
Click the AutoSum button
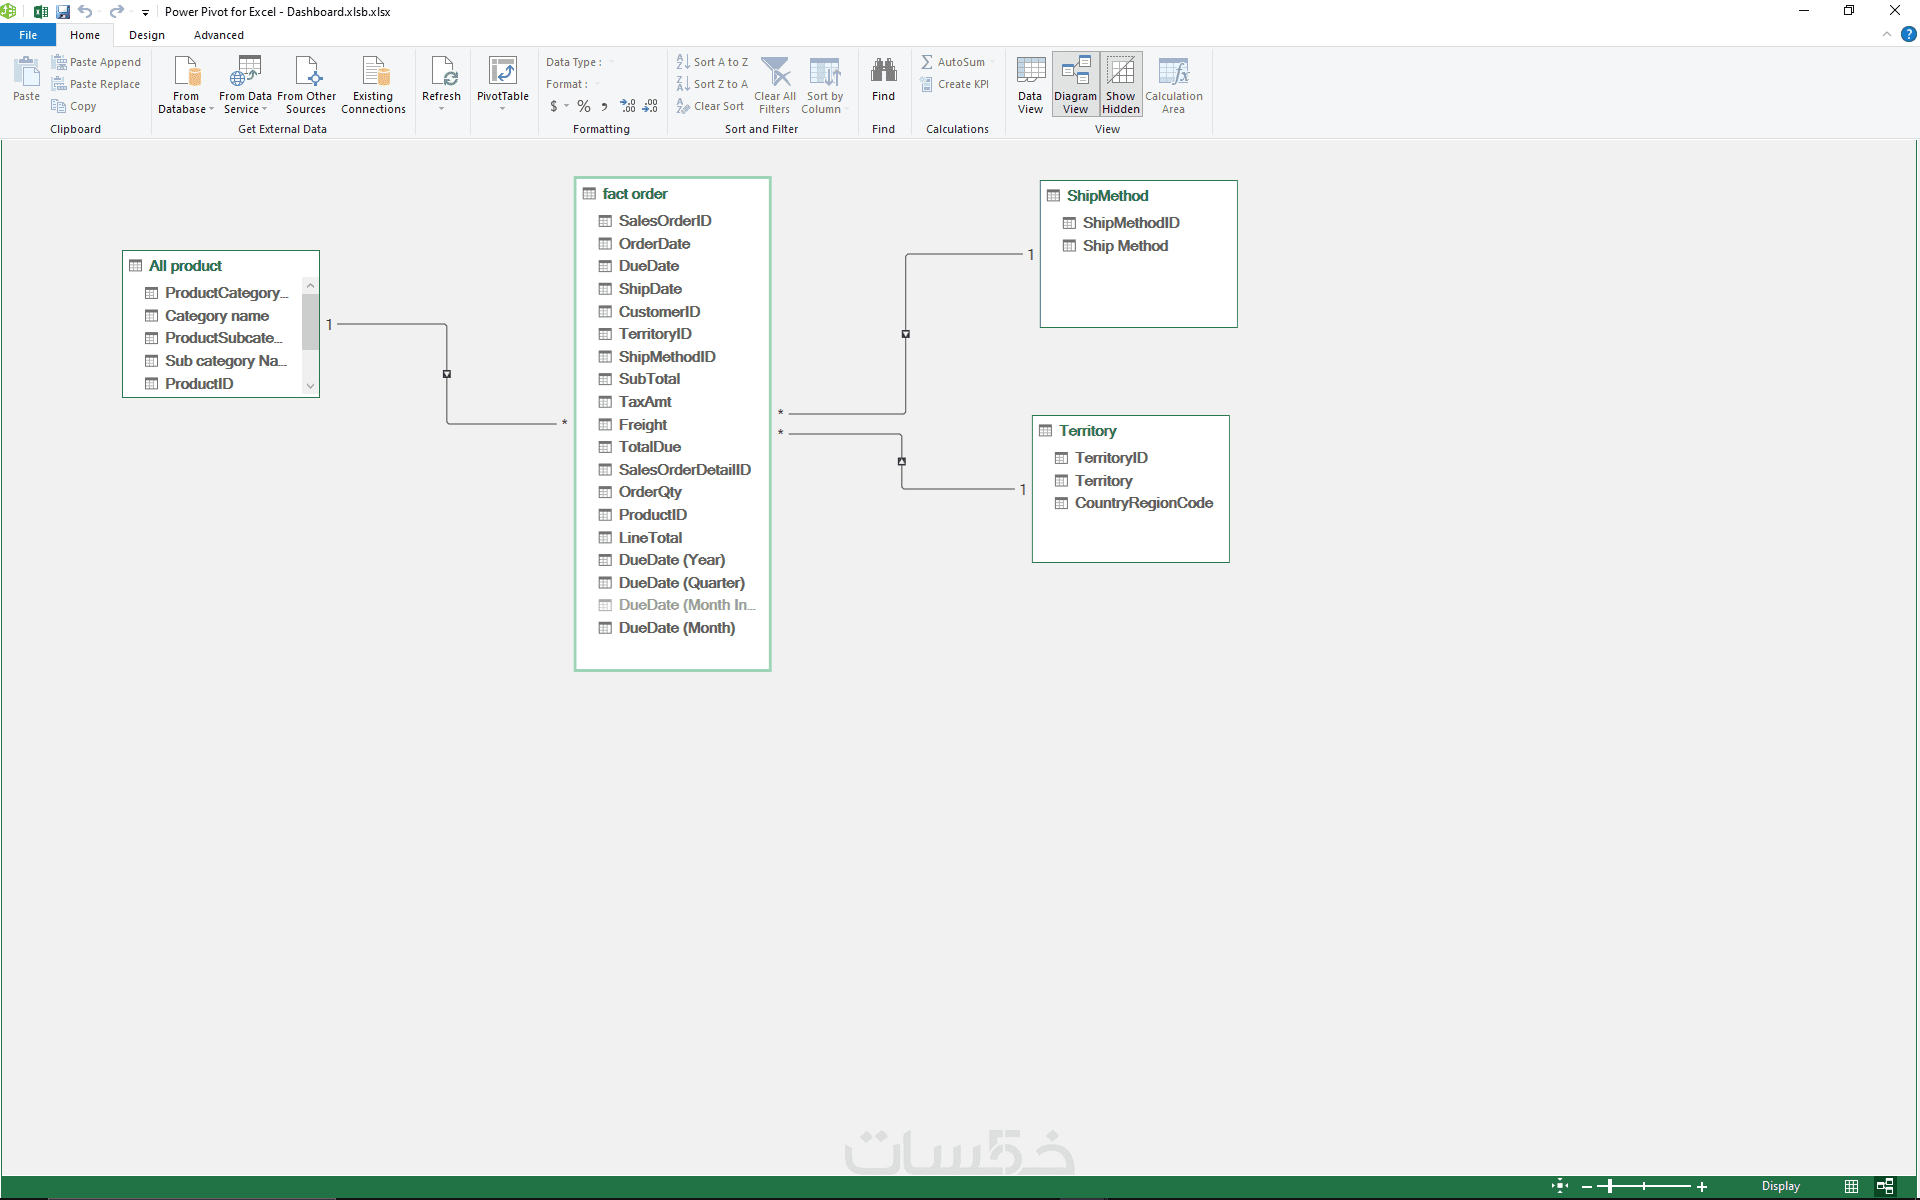pyautogui.click(x=953, y=62)
